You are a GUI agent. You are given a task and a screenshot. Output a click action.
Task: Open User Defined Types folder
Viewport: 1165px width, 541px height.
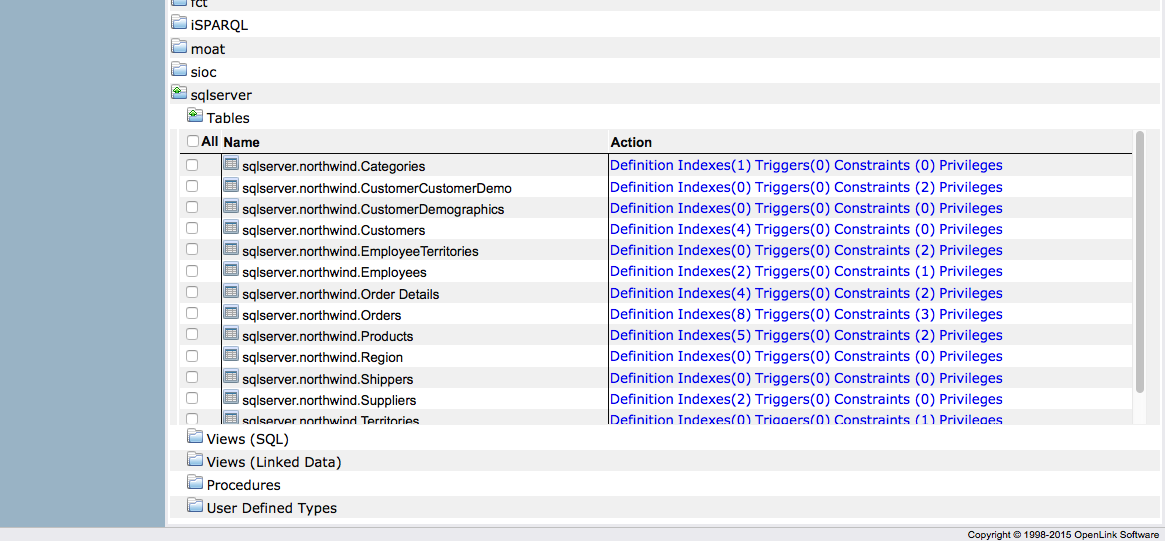(195, 506)
